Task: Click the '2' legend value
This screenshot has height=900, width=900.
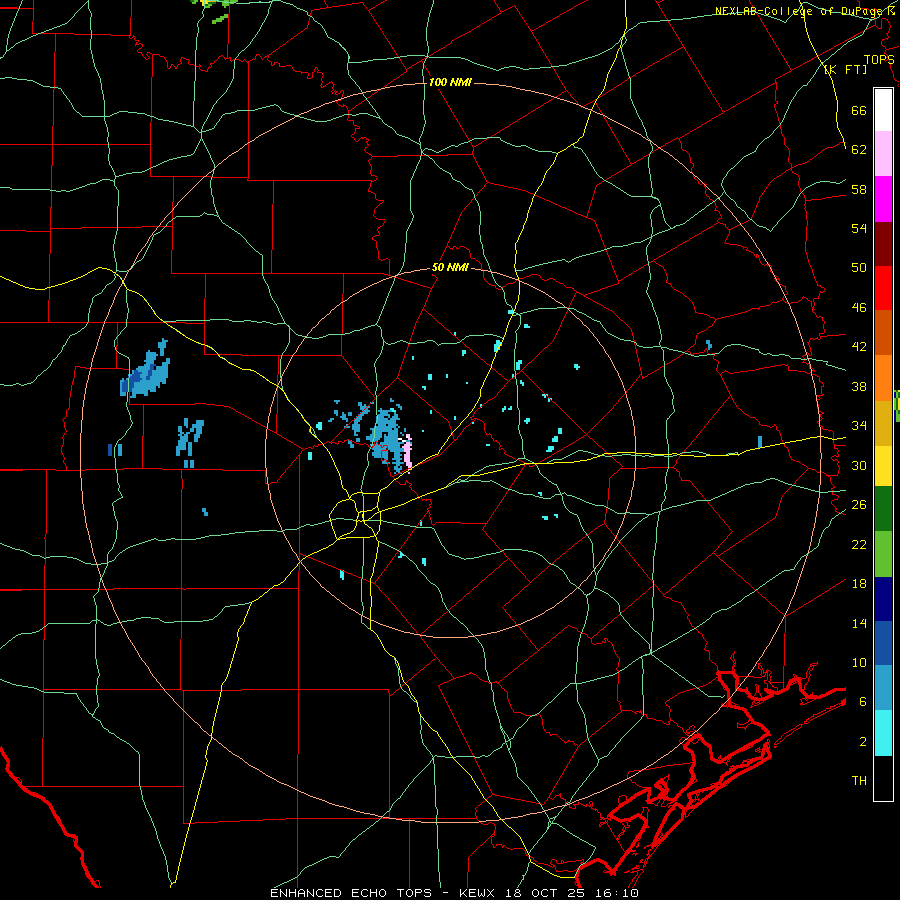Action: click(x=863, y=742)
